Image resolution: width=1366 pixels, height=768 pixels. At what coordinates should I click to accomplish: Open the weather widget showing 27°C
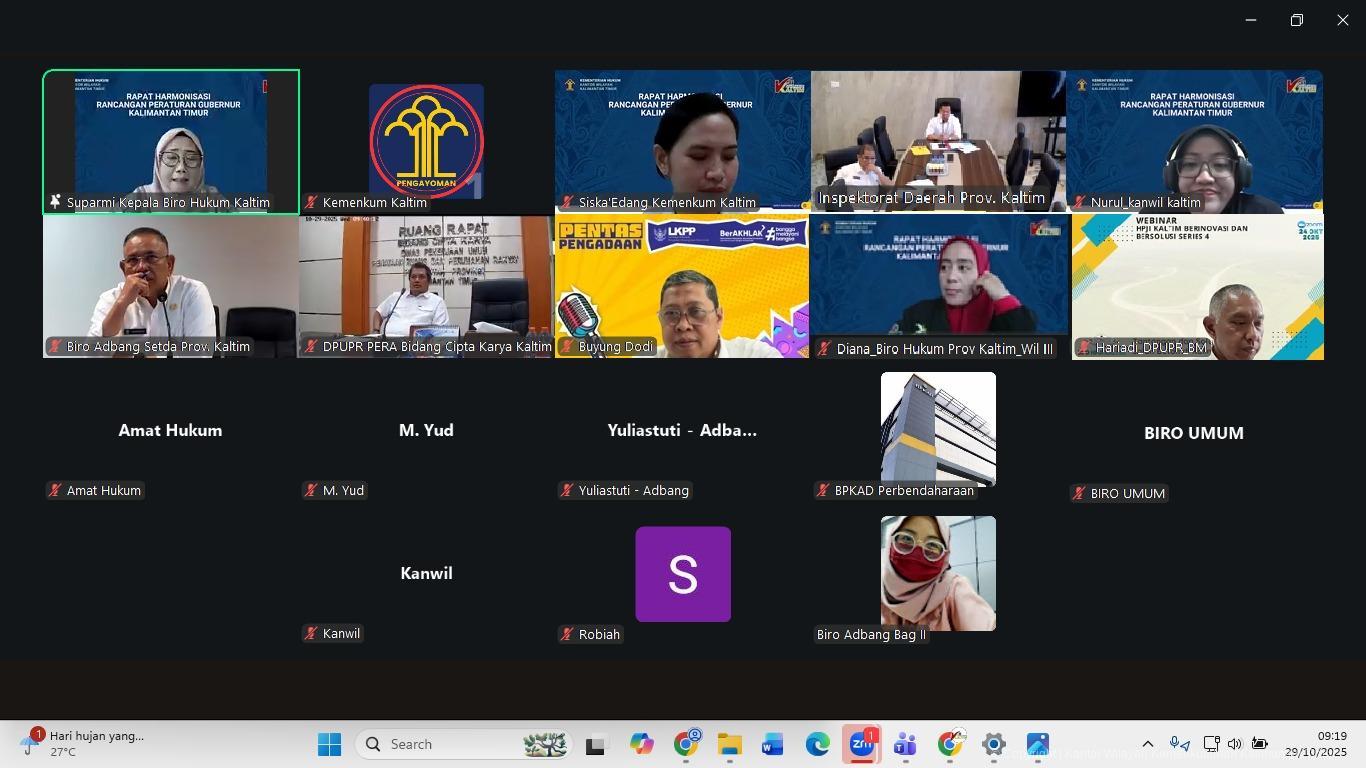click(x=85, y=744)
